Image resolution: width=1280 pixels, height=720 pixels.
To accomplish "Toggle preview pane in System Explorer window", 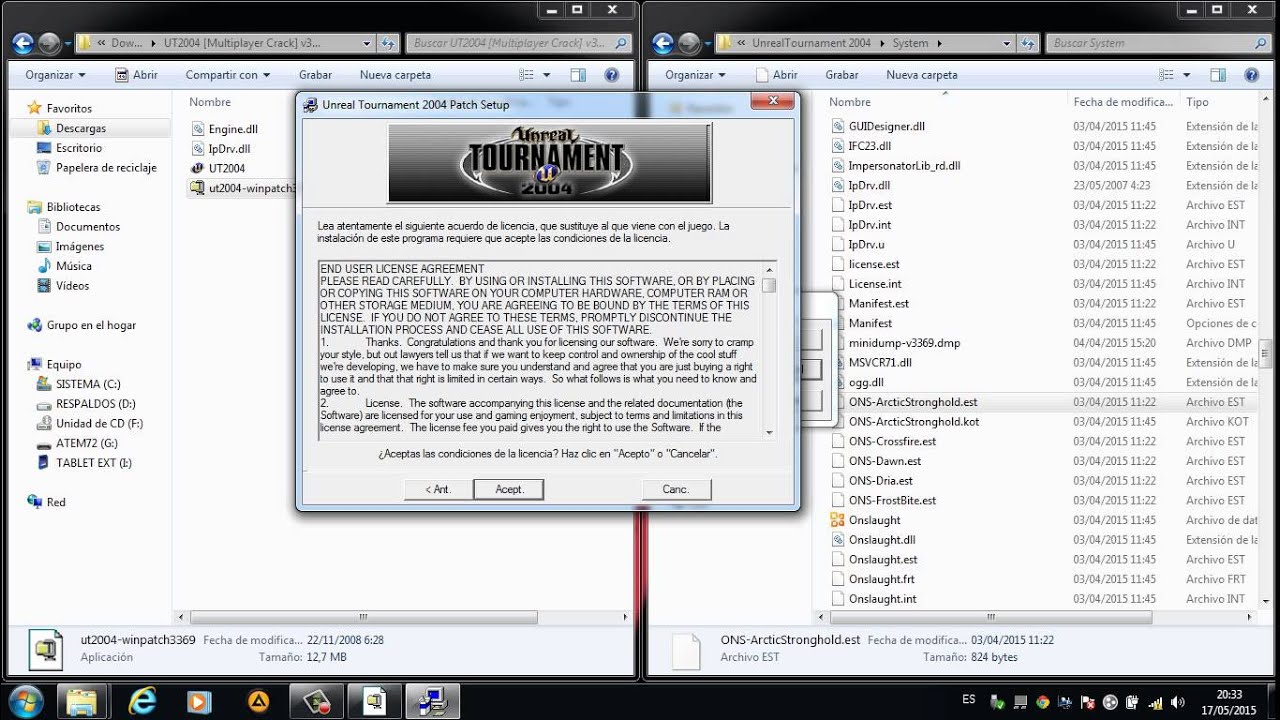I will [1217, 75].
